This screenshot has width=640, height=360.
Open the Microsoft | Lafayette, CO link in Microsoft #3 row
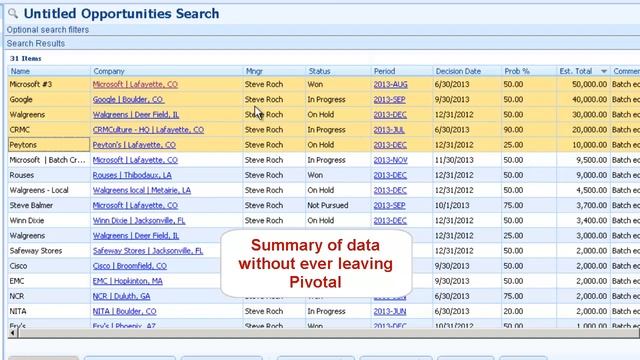(x=135, y=84)
